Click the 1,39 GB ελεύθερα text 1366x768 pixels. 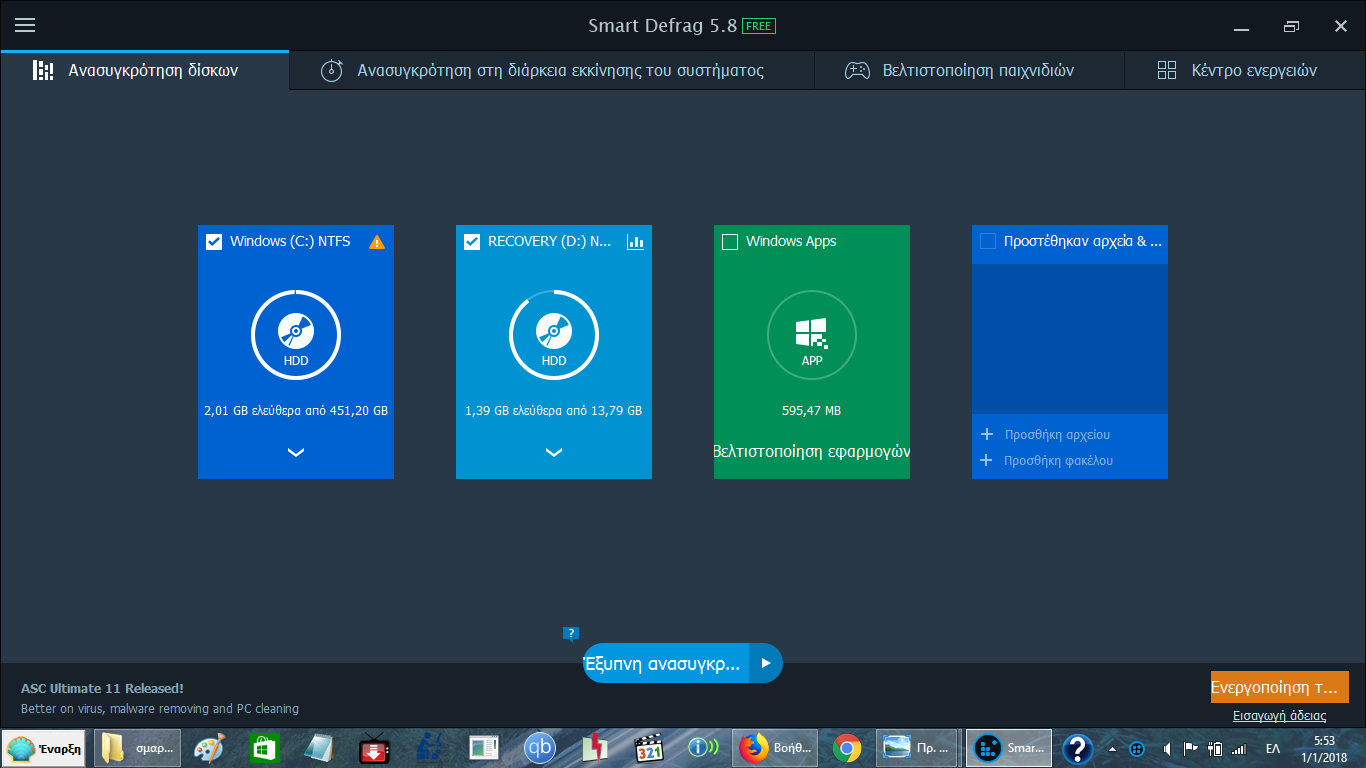click(554, 411)
